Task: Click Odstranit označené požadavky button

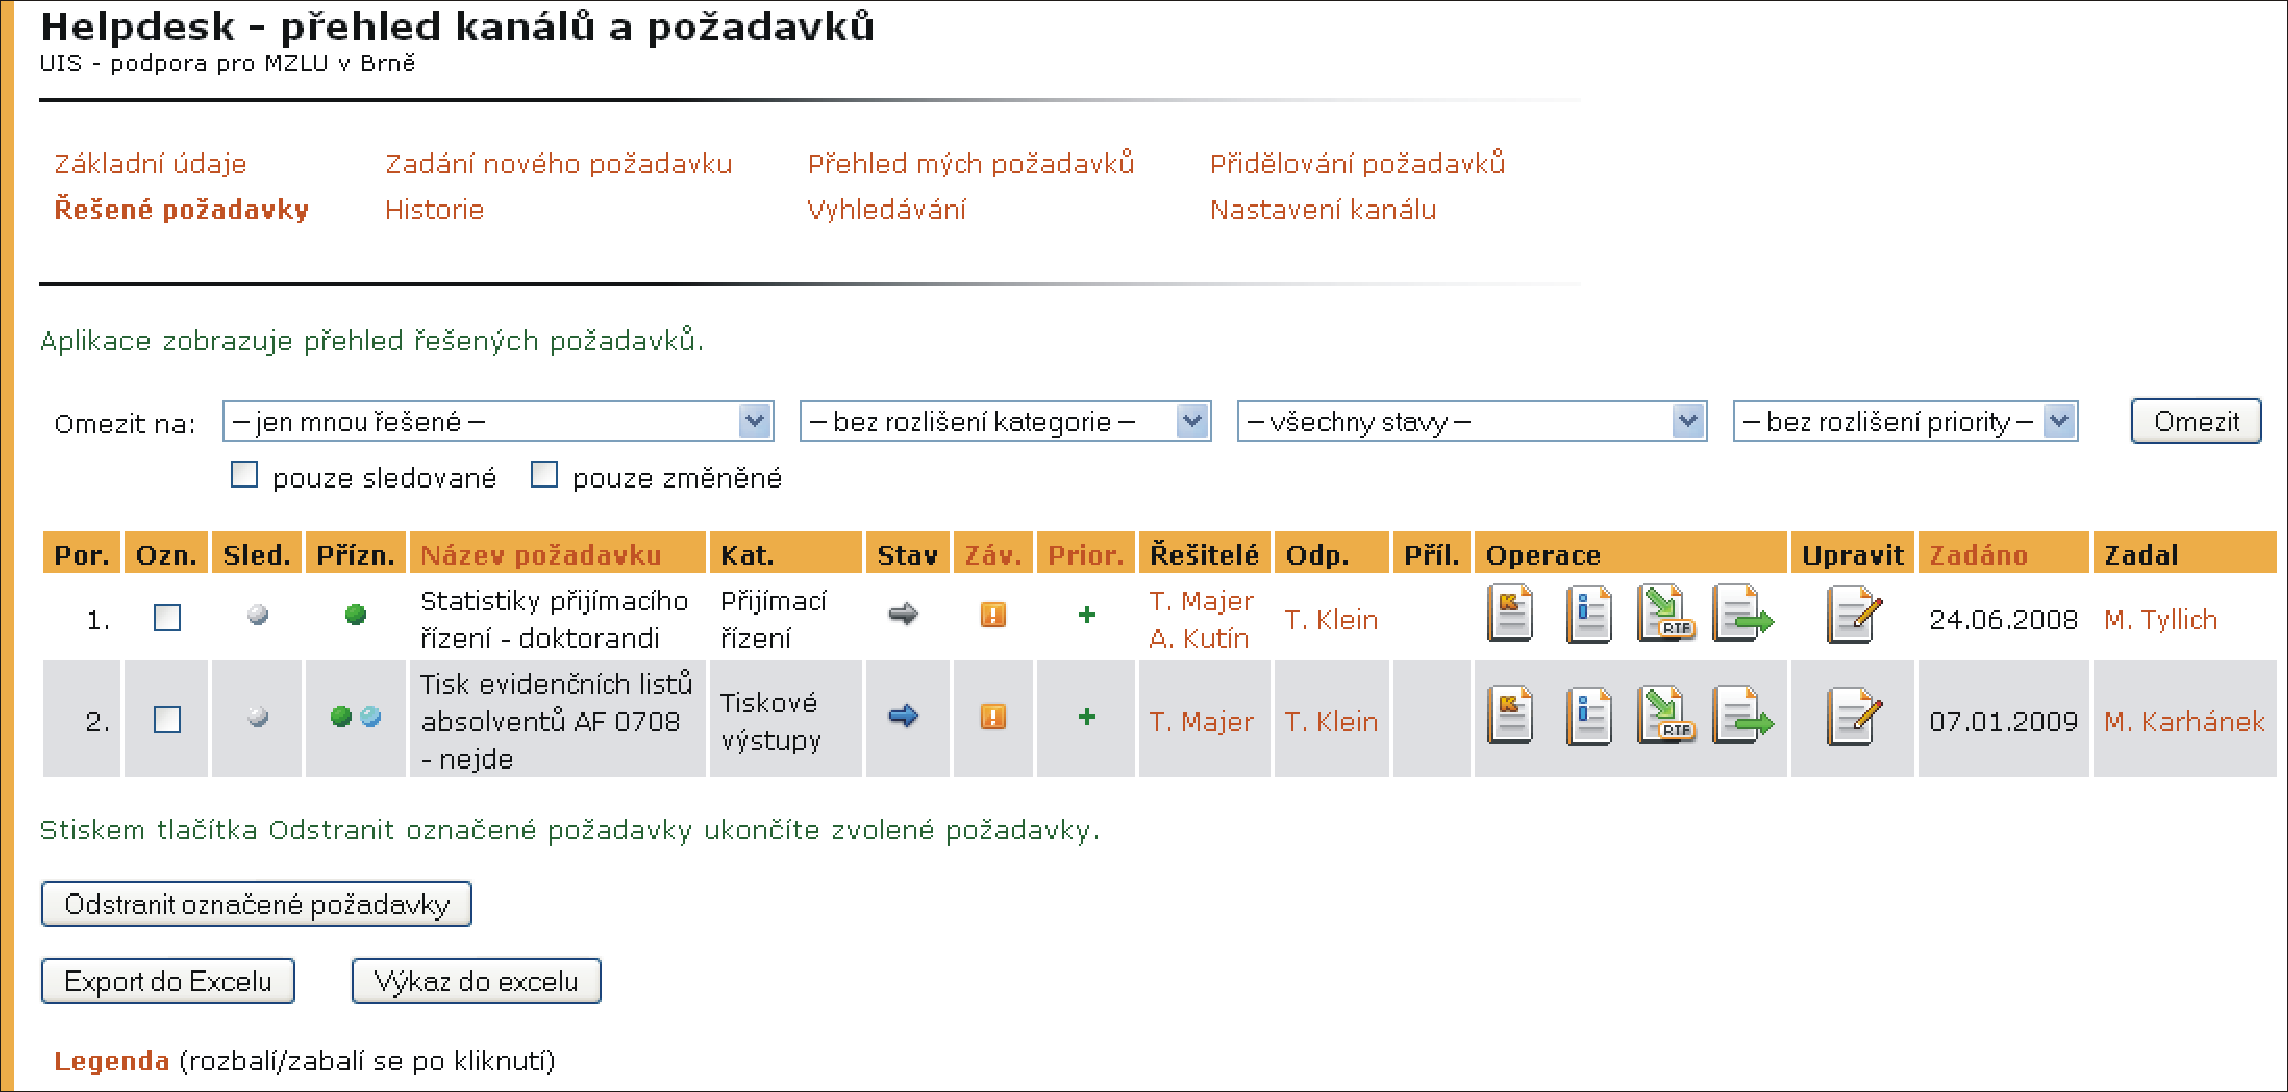Action: coord(256,904)
